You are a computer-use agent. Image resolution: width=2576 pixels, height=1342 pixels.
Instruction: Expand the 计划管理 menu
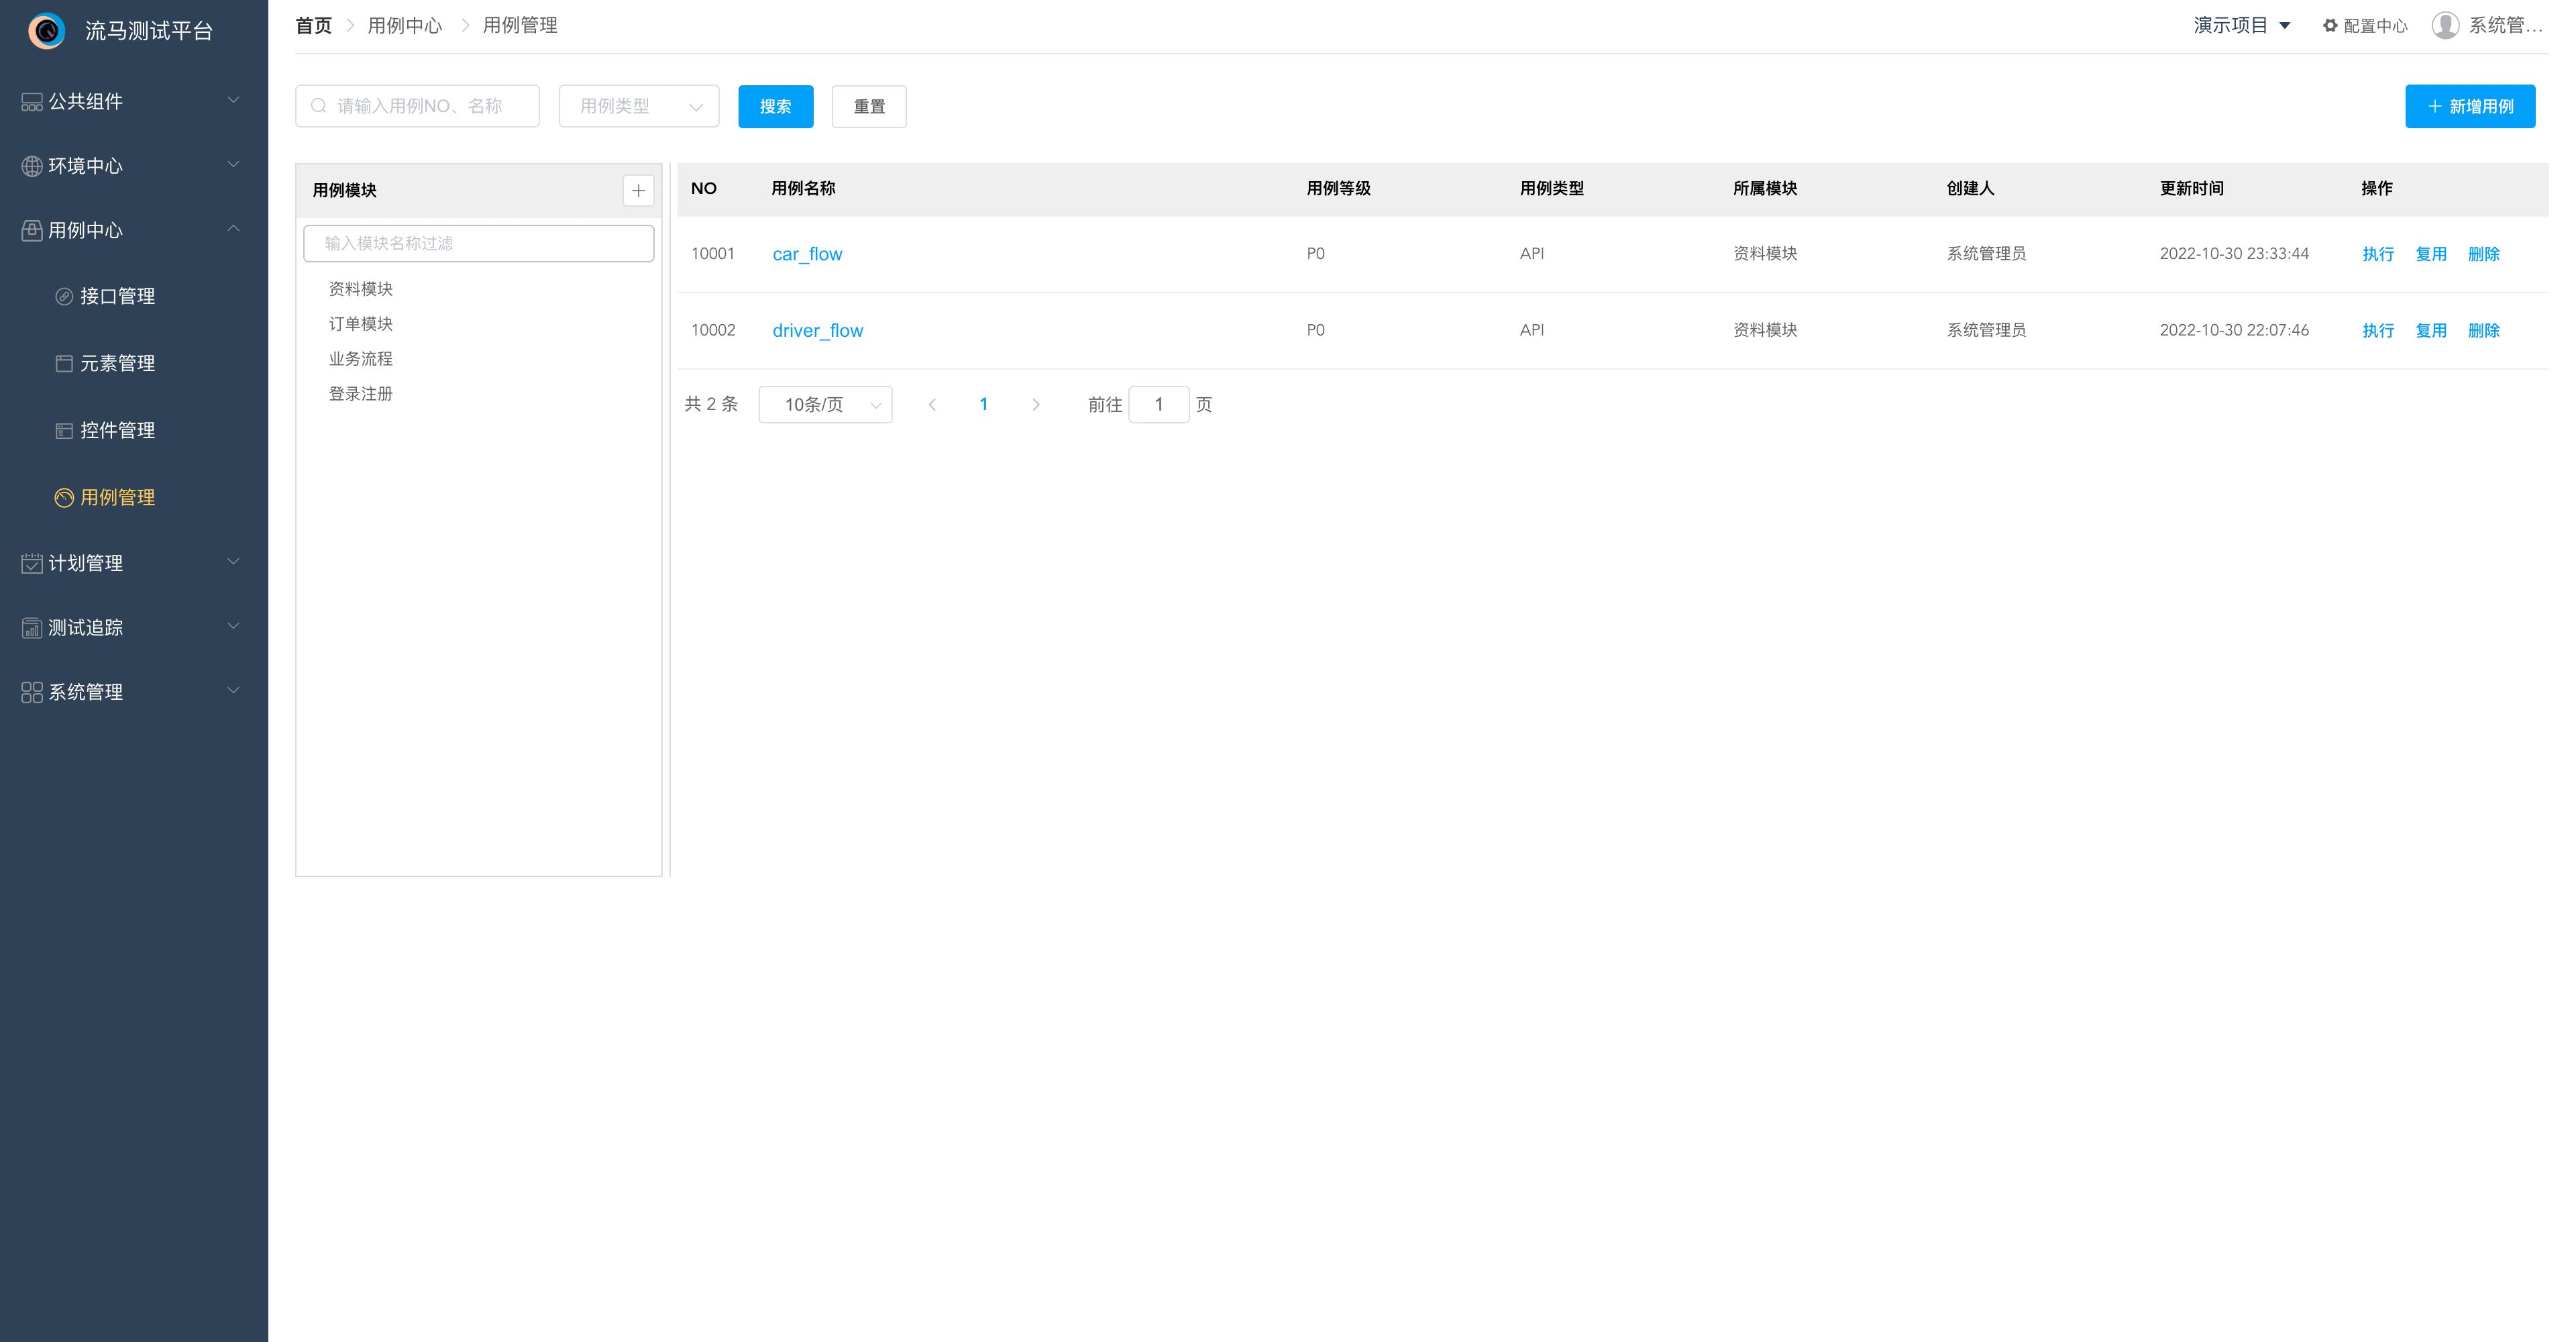[132, 563]
